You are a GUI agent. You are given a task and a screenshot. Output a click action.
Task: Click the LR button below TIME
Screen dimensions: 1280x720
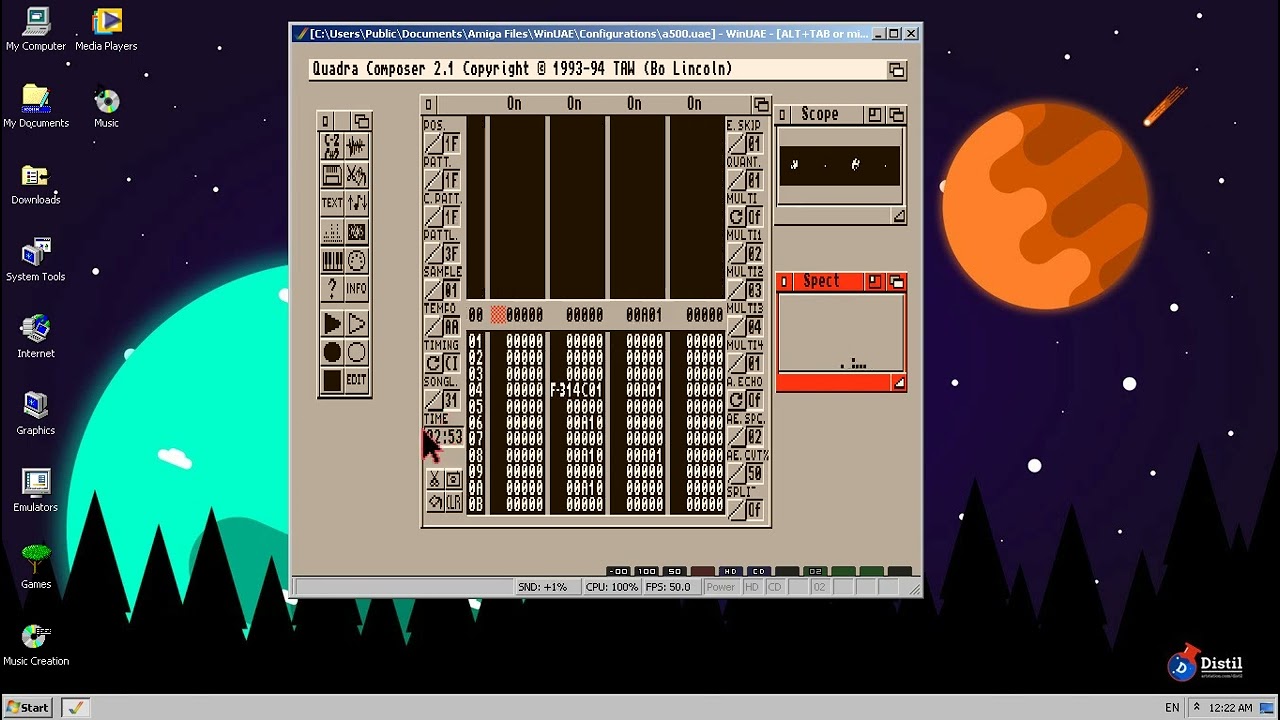pyautogui.click(x=453, y=502)
